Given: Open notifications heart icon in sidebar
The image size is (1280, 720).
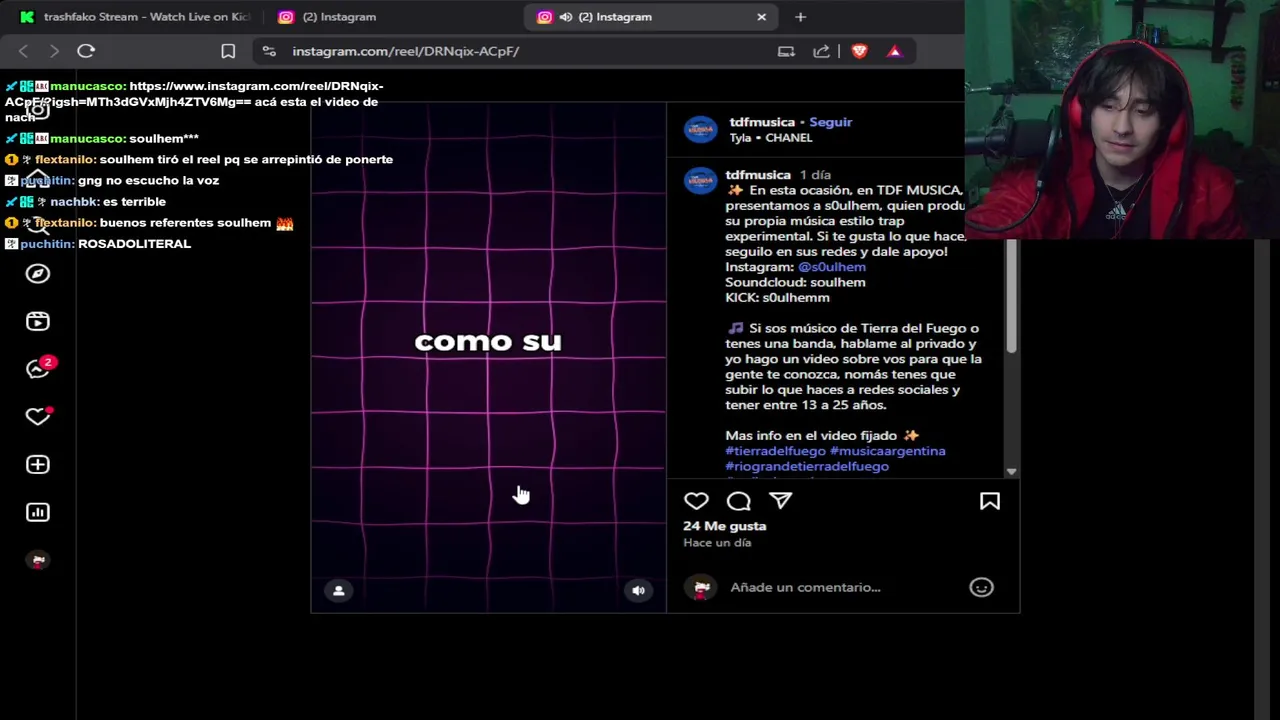Looking at the screenshot, I should pos(38,416).
